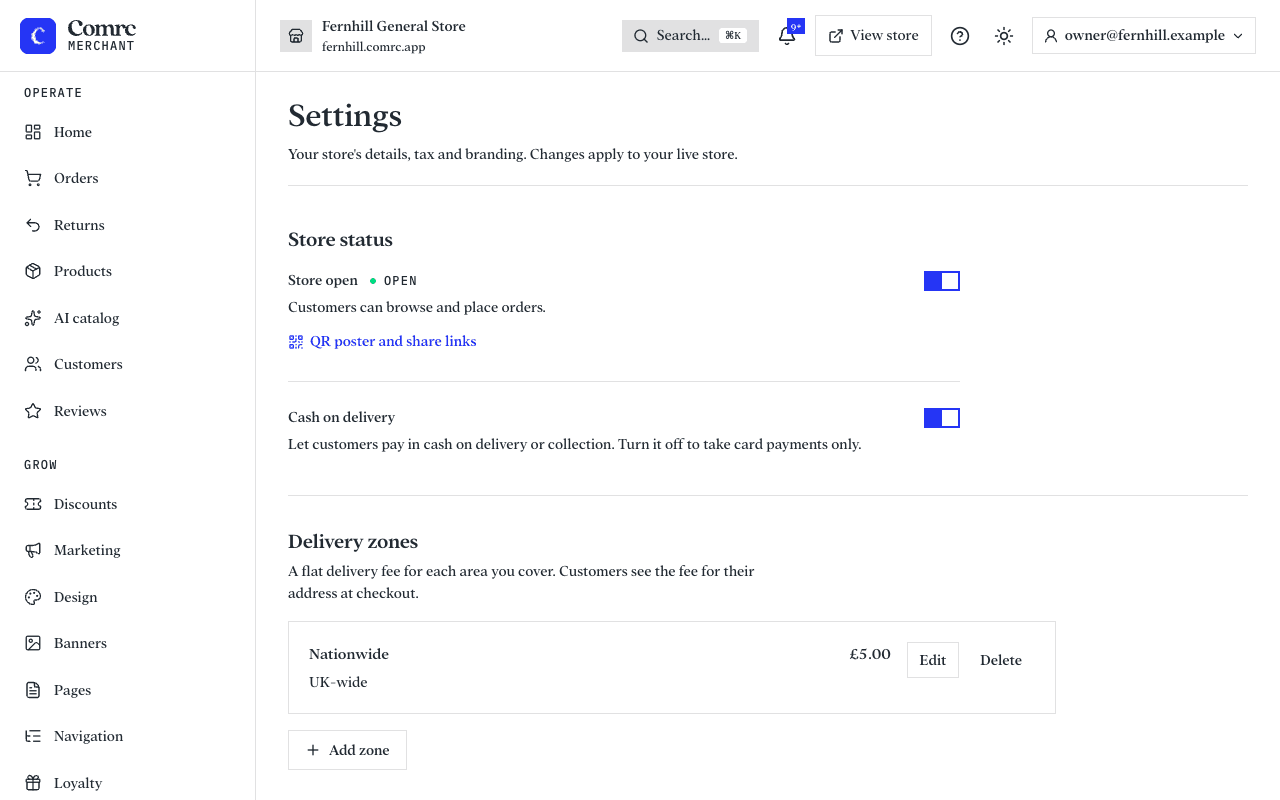Click the Comrc Merchant logo icon

pyautogui.click(x=38, y=36)
